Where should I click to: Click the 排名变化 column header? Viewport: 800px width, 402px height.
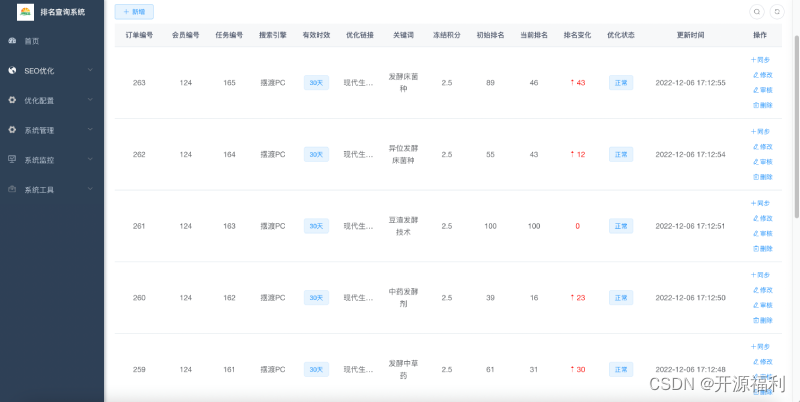point(578,35)
